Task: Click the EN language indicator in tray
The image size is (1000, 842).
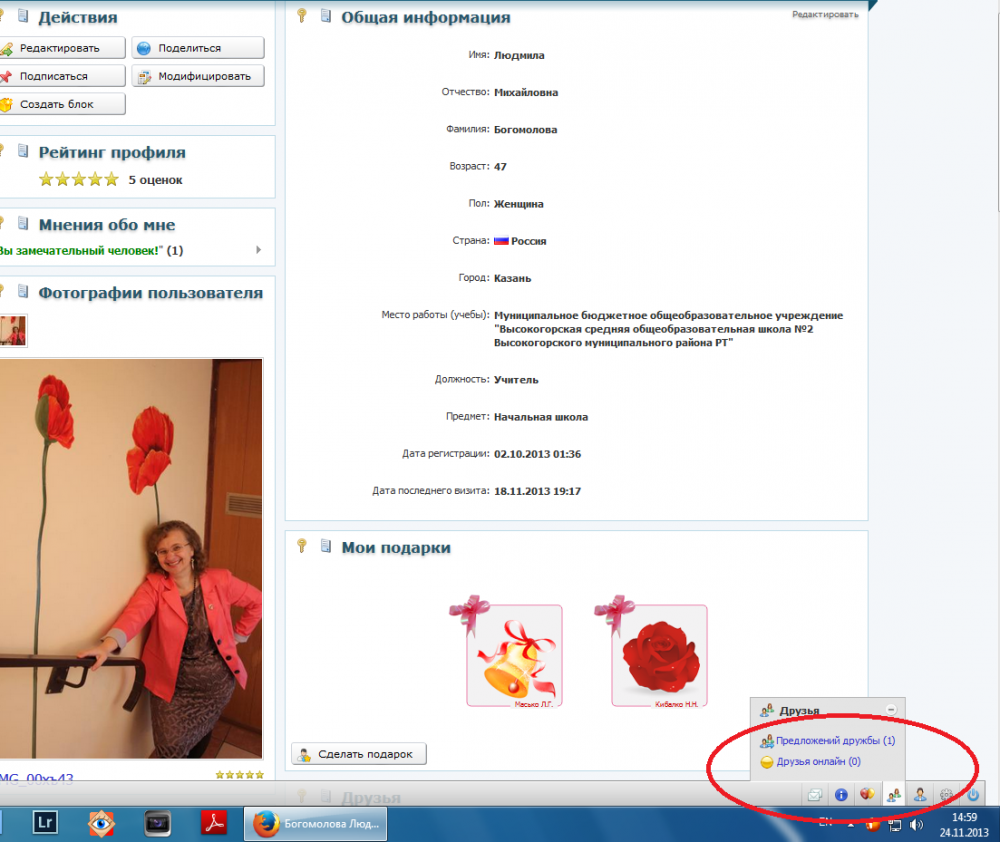Action: pos(825,822)
